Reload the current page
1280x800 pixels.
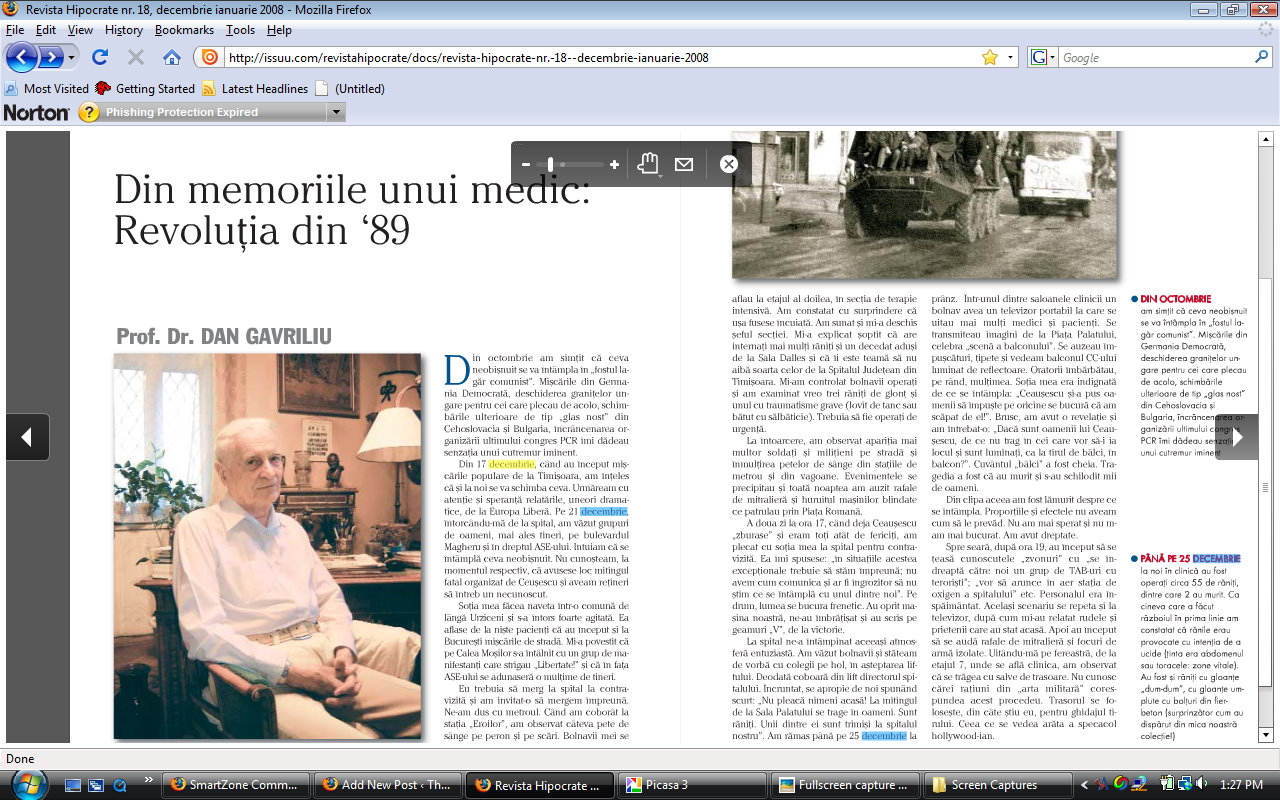[x=100, y=57]
